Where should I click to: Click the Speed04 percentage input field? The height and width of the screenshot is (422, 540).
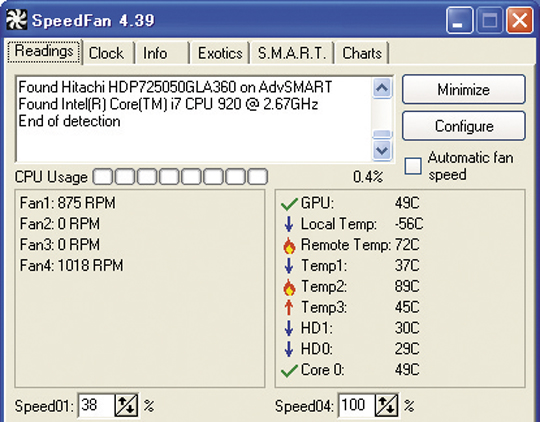pos(356,405)
